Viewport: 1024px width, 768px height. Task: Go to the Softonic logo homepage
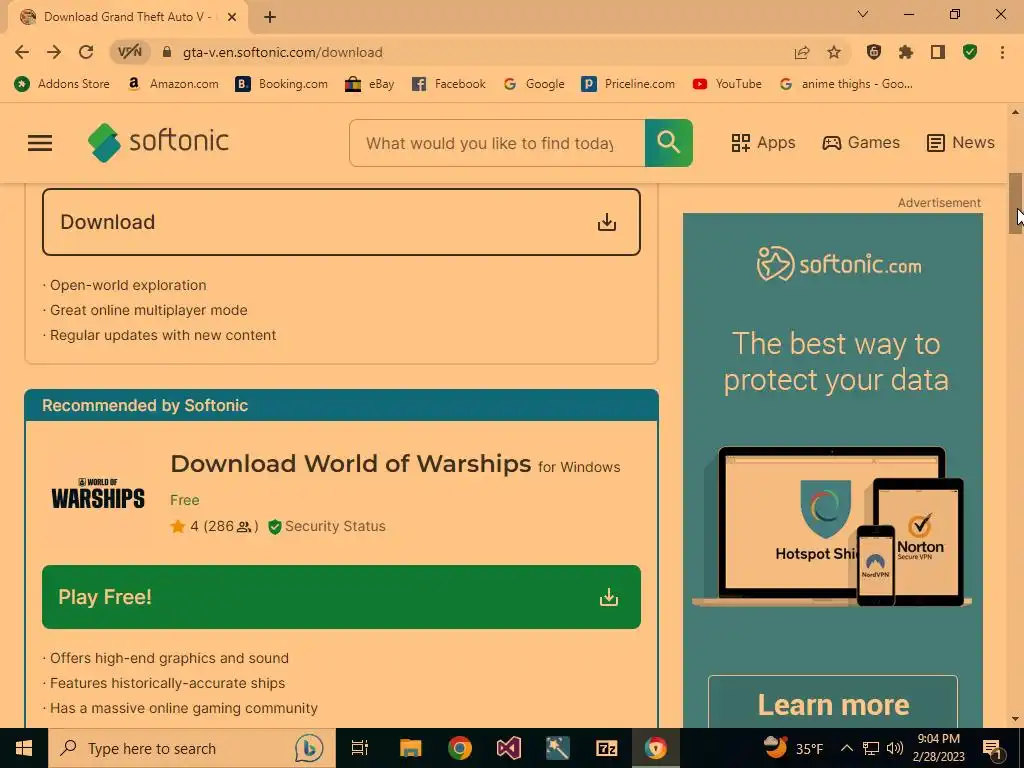coord(158,142)
